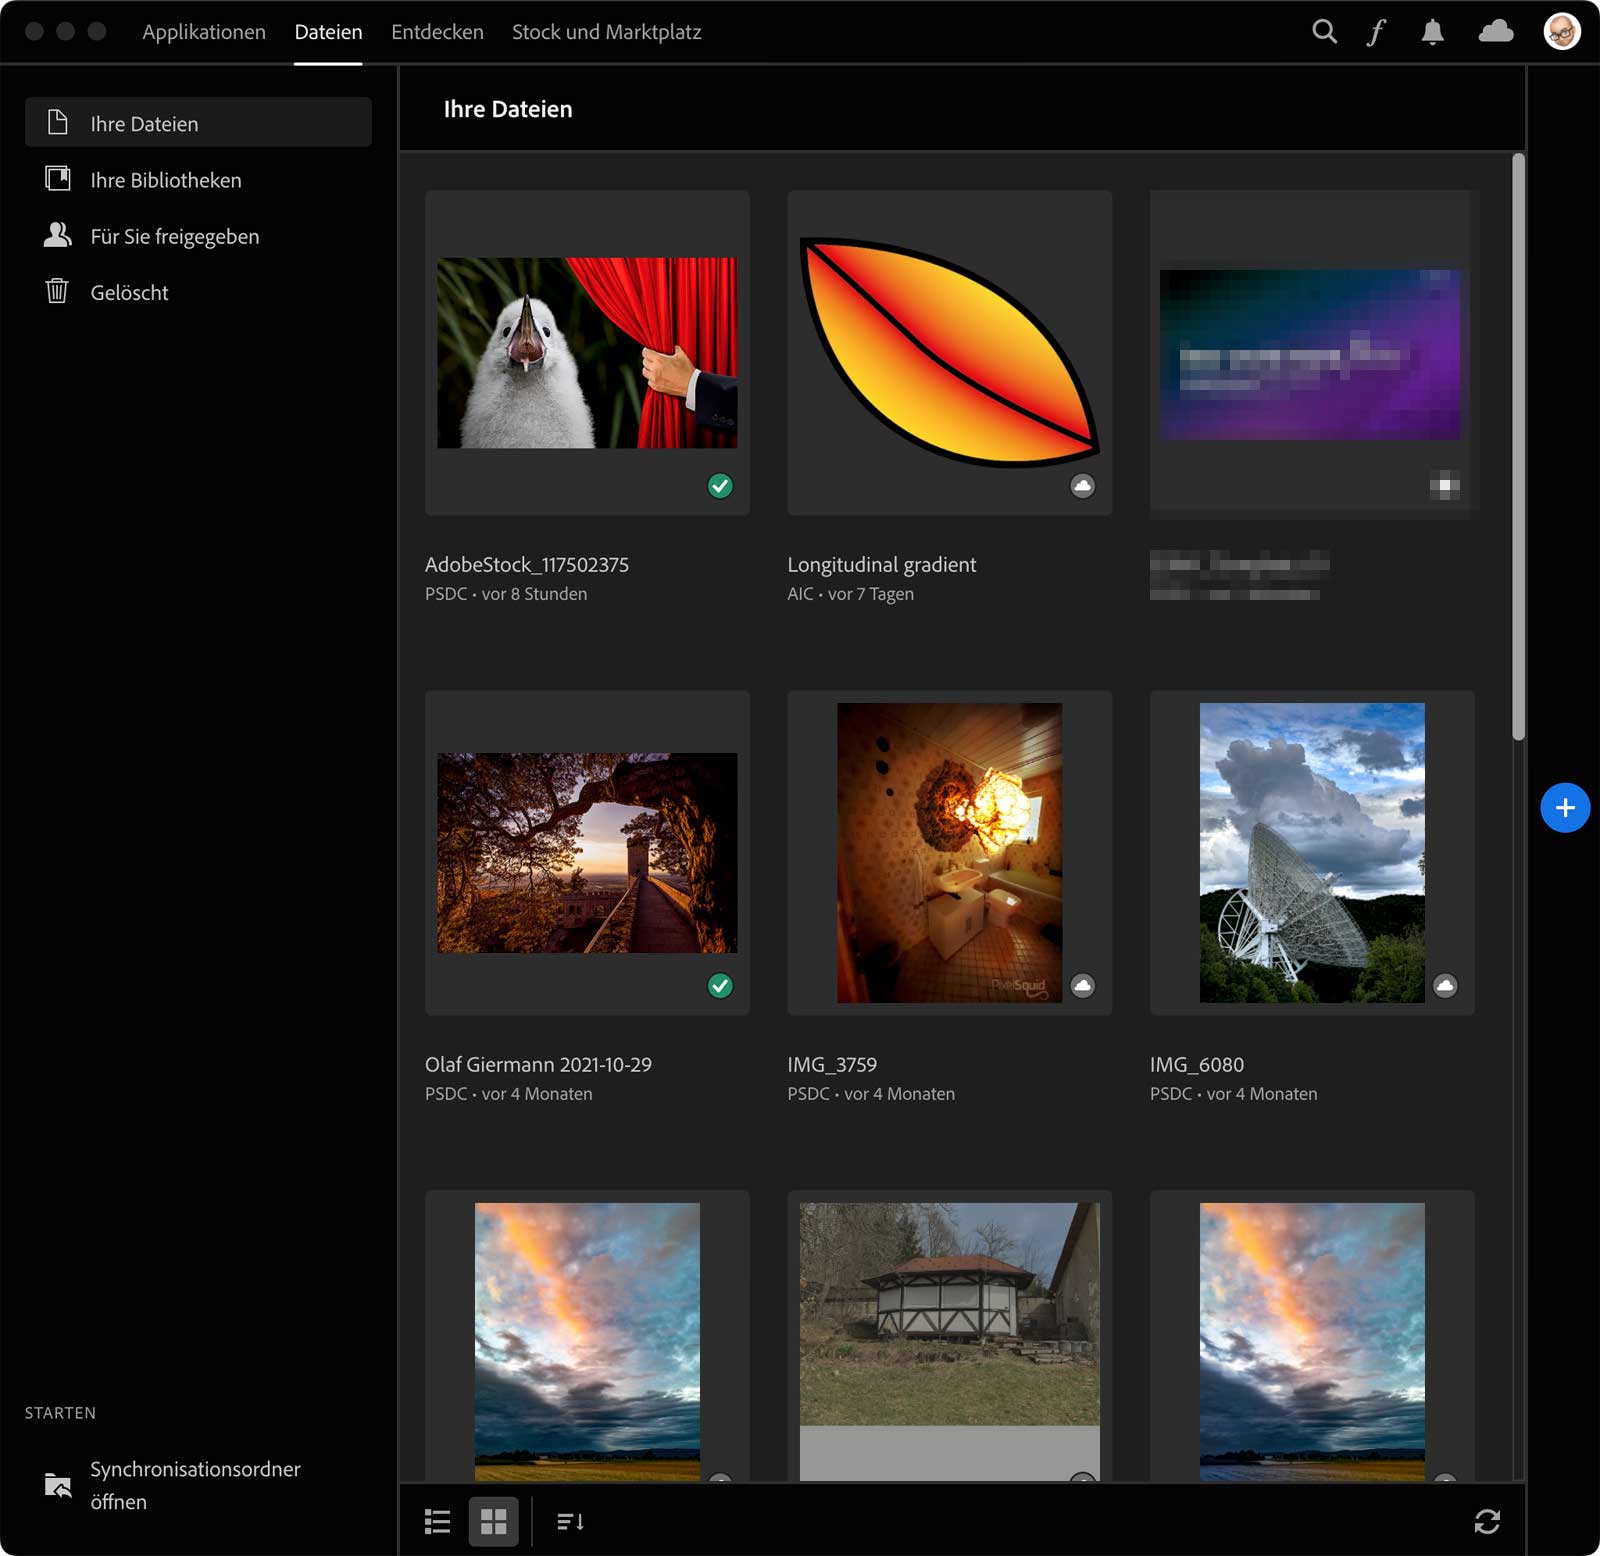The width and height of the screenshot is (1600, 1556).
Task: Open the Stock und Marktplatz tab
Action: click(606, 32)
